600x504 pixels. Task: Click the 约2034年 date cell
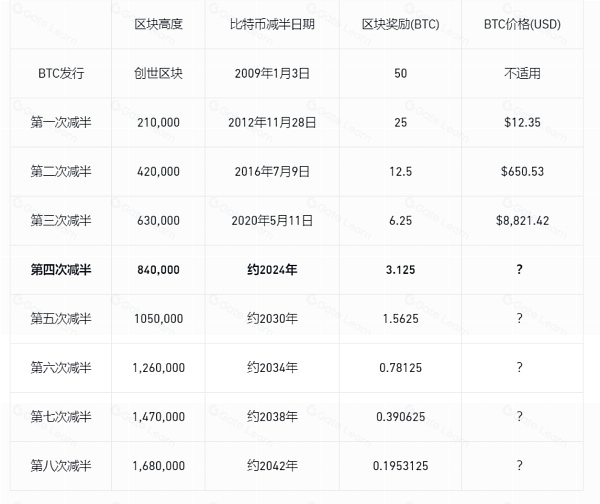[272, 367]
